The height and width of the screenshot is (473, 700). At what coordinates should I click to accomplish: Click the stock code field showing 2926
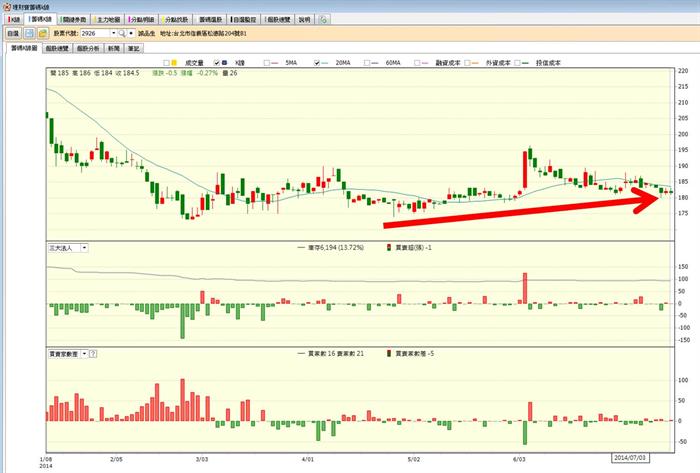[95, 33]
